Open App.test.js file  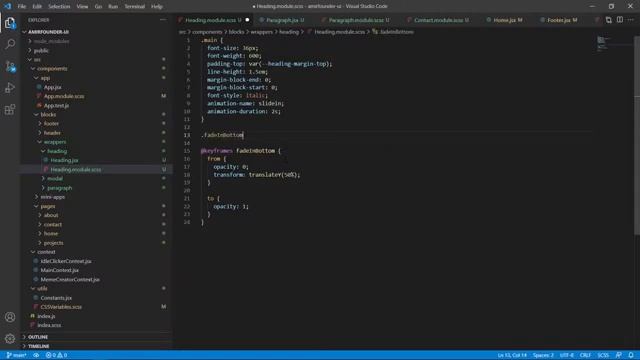56,105
